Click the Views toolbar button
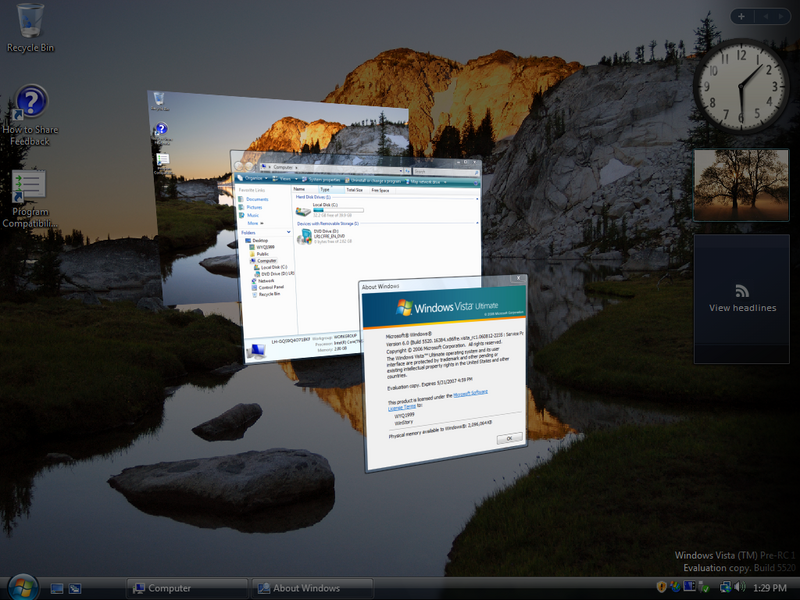This screenshot has width=800, height=600. pyautogui.click(x=283, y=179)
